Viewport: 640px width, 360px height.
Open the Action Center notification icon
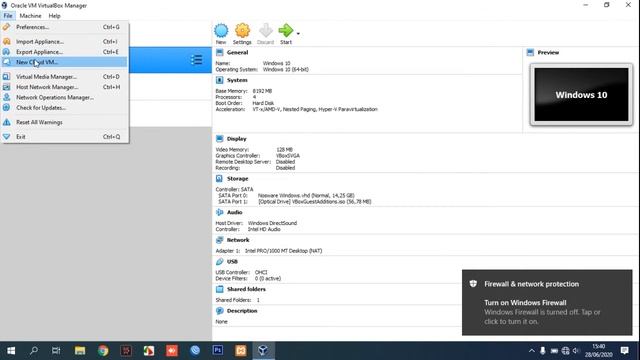point(624,351)
